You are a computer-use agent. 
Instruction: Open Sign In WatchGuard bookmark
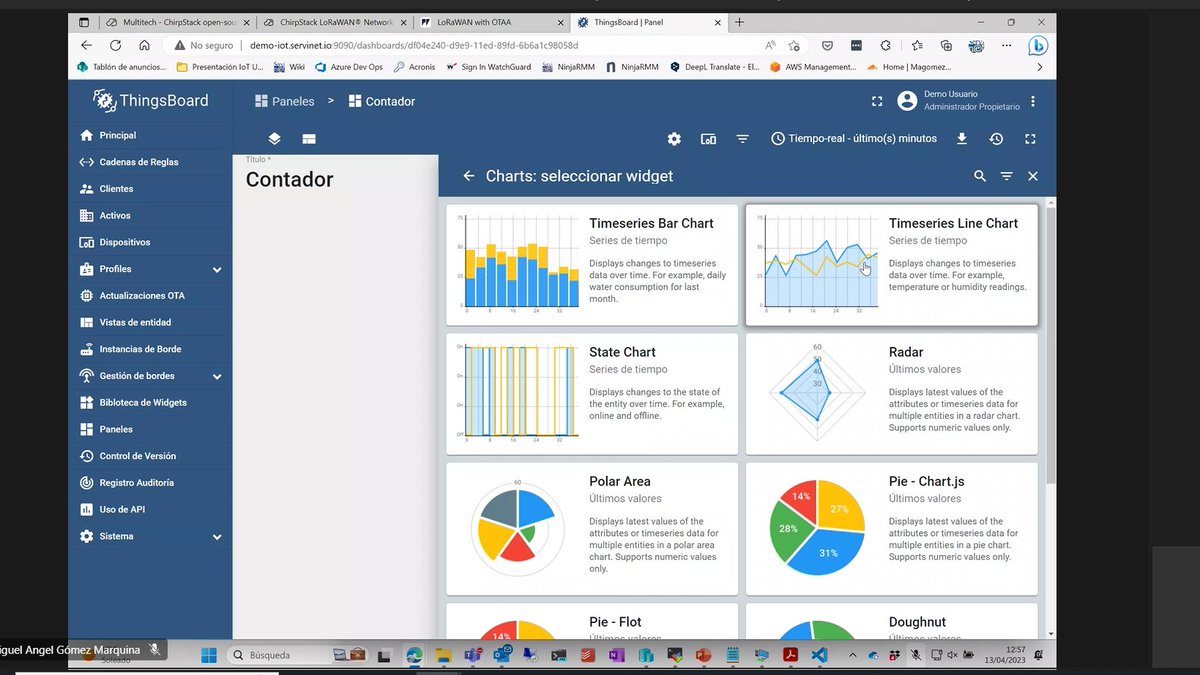point(488,67)
